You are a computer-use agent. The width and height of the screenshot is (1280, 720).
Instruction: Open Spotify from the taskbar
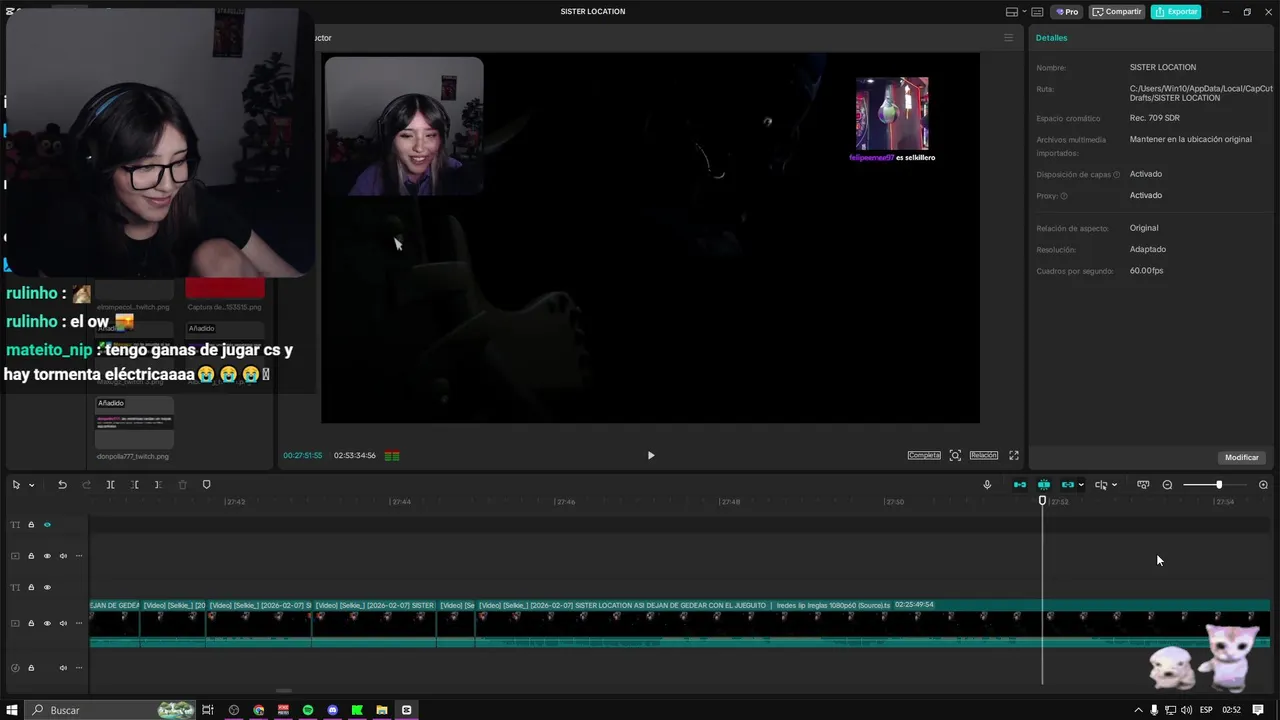click(x=308, y=710)
